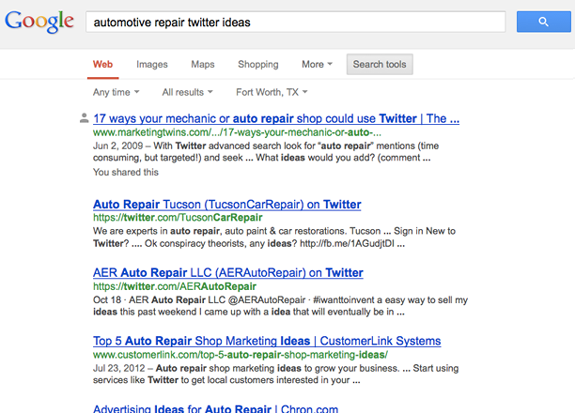575x413 pixels.
Task: Visit AER Auto Repair LLC Twitter result
Action: (x=228, y=273)
